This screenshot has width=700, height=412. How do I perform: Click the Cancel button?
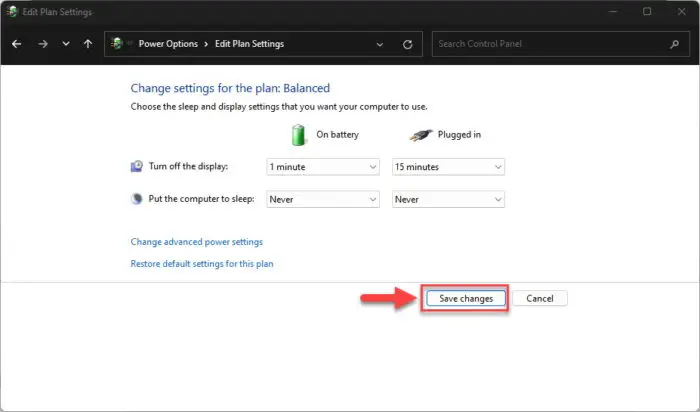click(x=540, y=299)
